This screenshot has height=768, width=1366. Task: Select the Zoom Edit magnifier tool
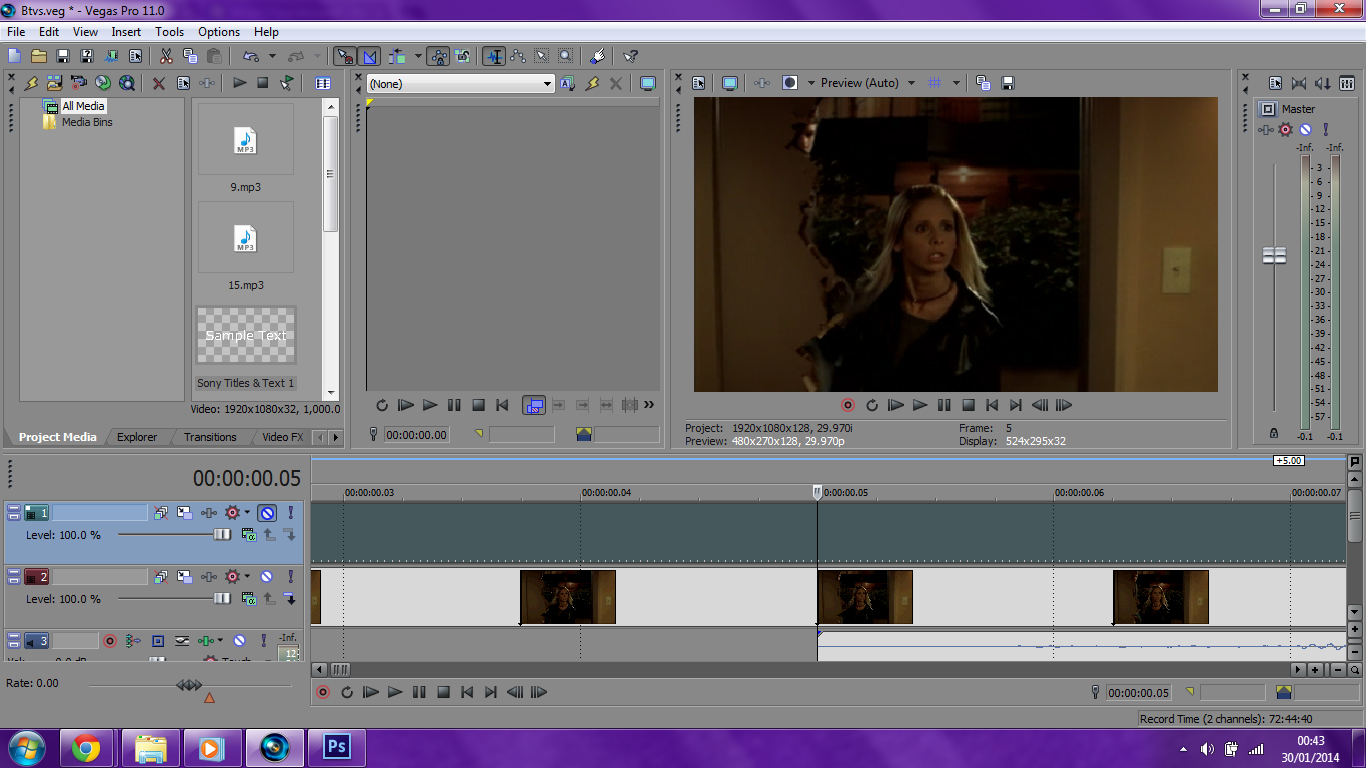pos(566,56)
